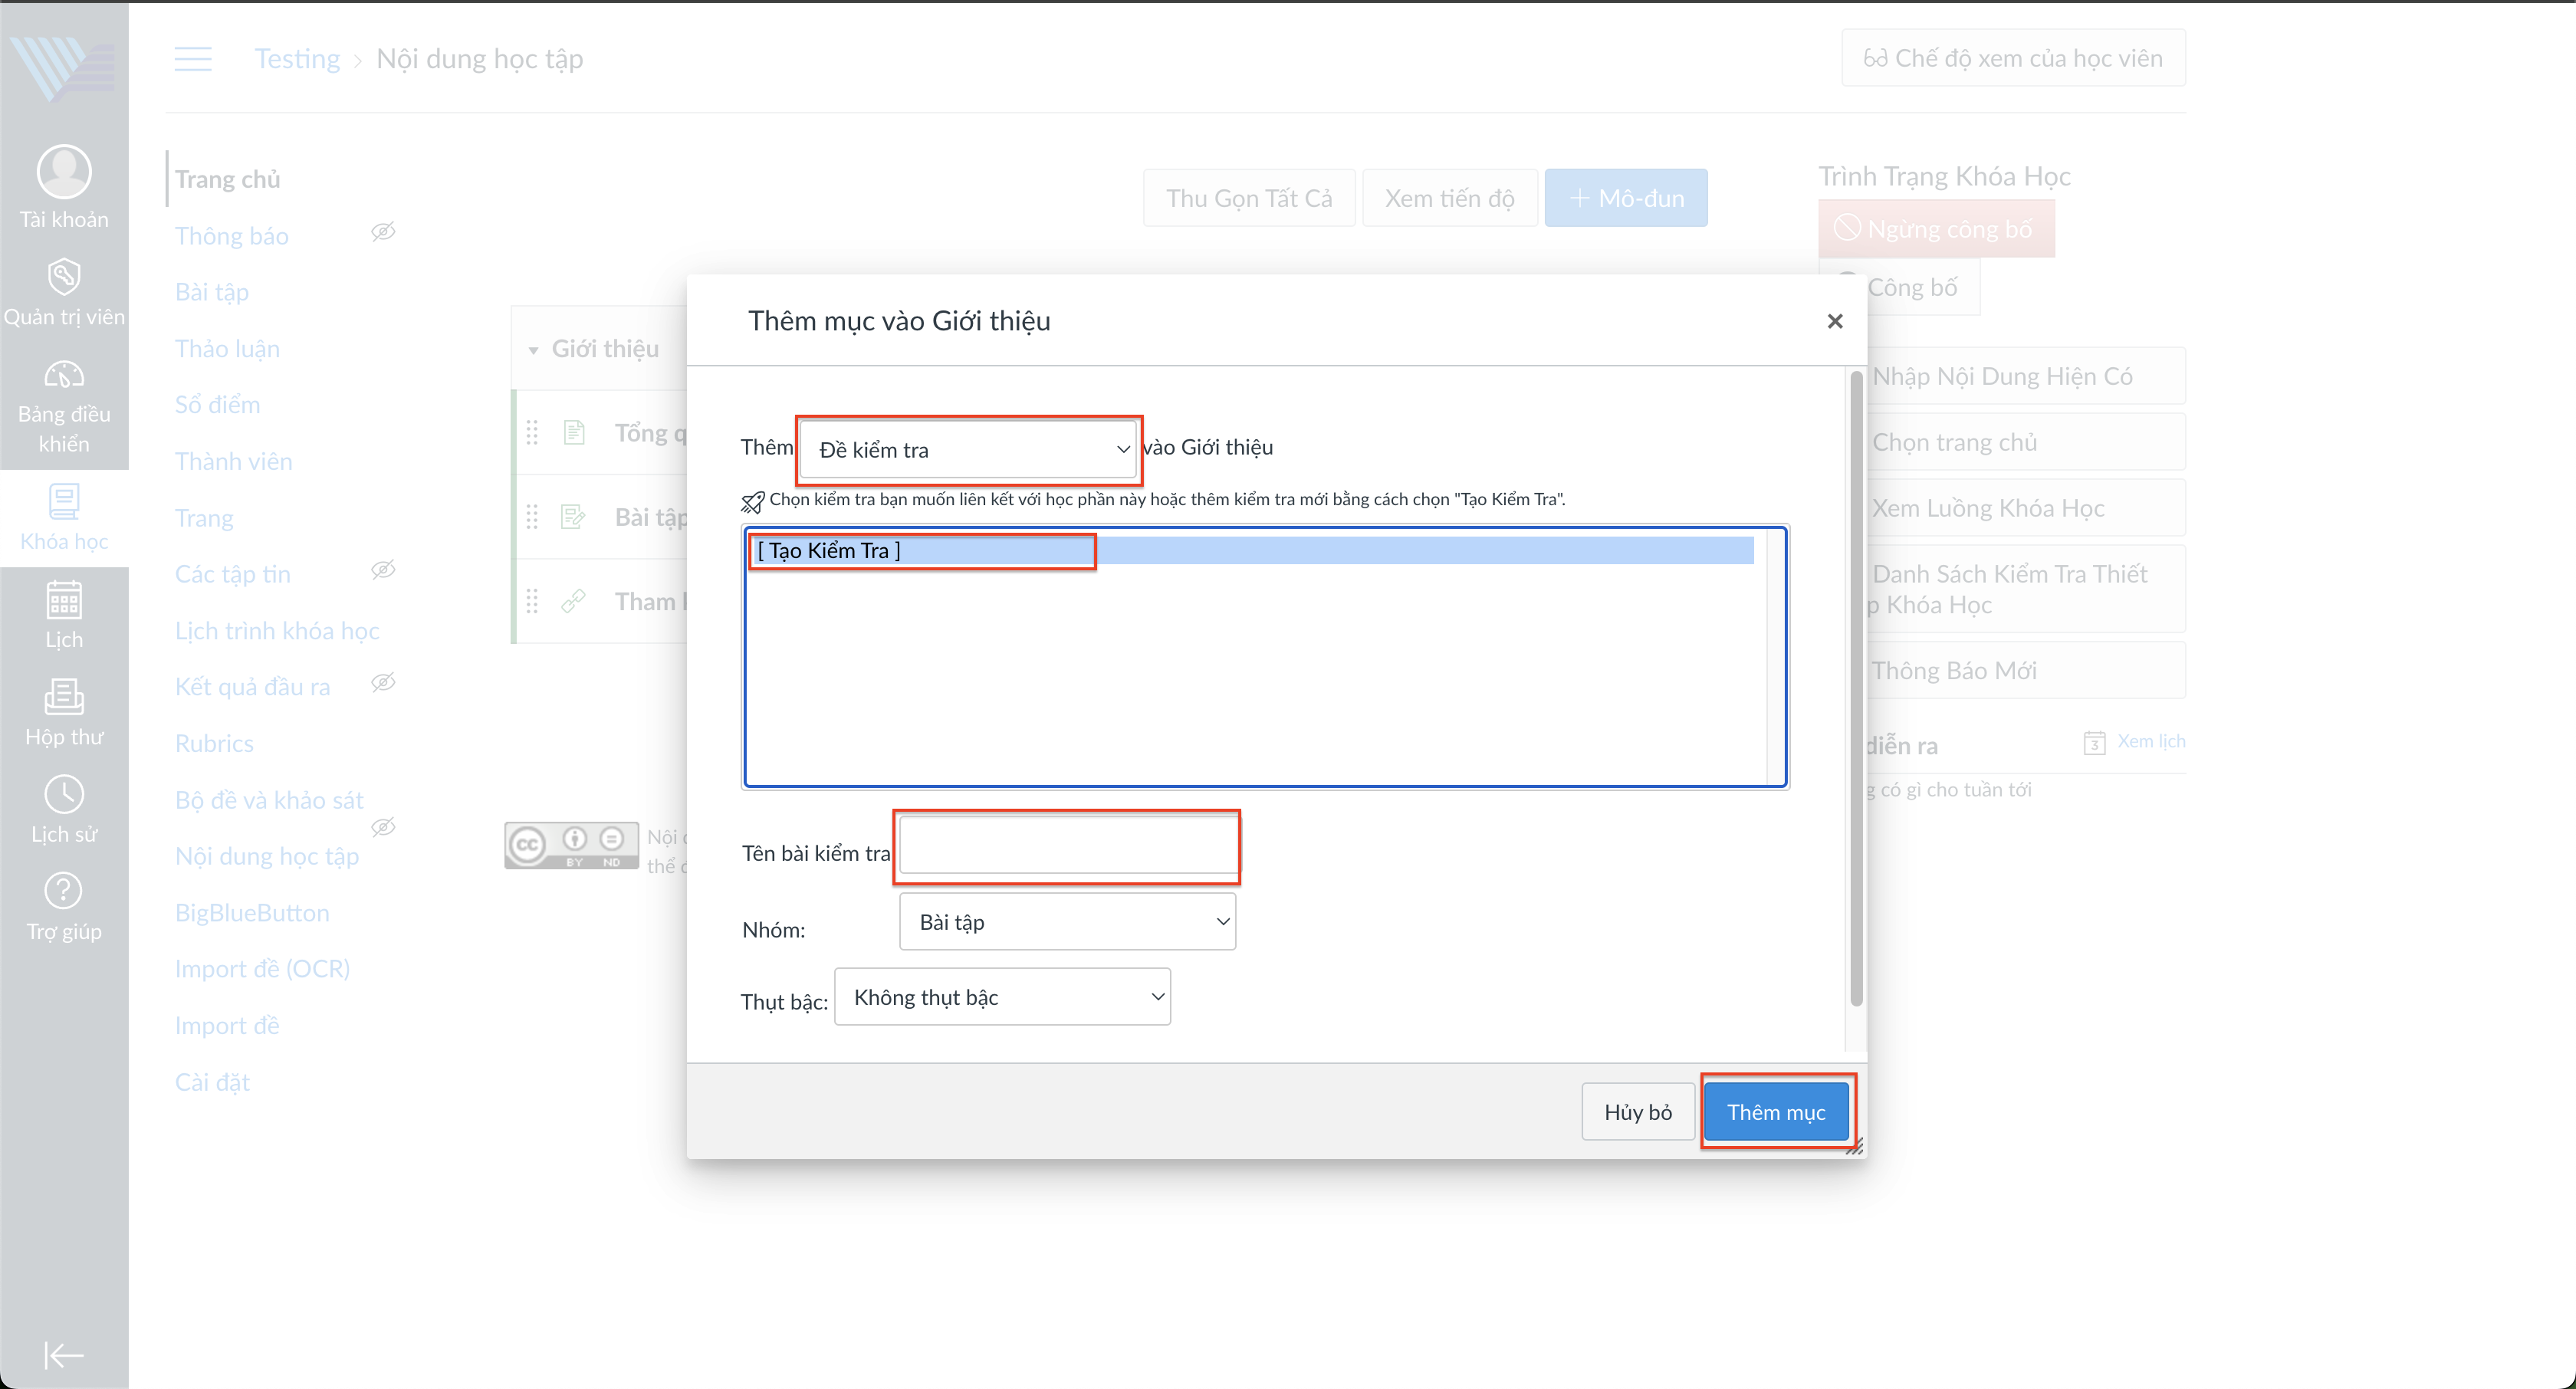
Task: Toggle eye icon next to Kết quả đầu ra
Action: [383, 683]
